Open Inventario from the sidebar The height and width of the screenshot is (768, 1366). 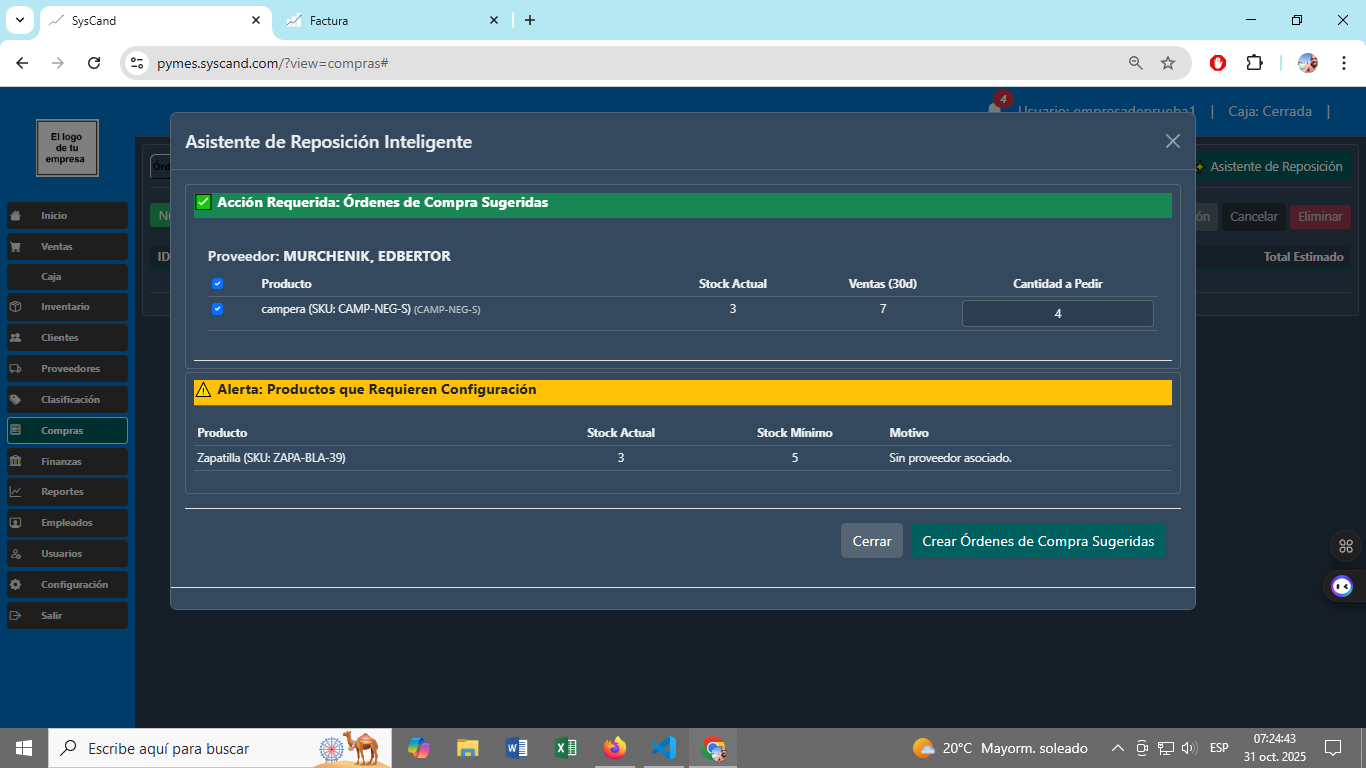[x=66, y=307]
